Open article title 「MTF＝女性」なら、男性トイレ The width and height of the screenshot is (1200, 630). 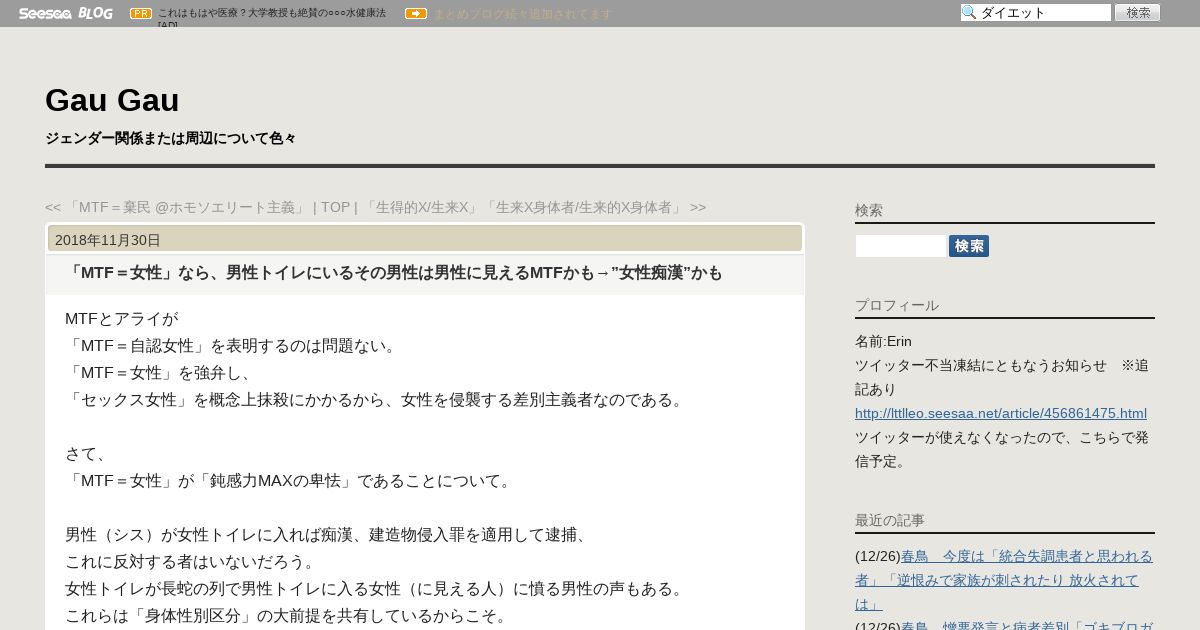[394, 273]
